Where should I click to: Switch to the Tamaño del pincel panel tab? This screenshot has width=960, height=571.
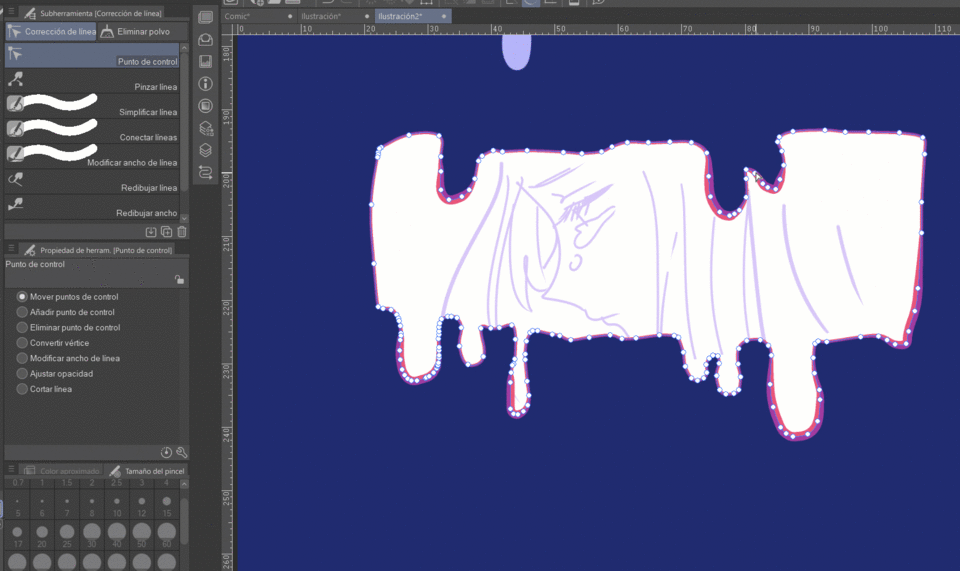point(146,471)
